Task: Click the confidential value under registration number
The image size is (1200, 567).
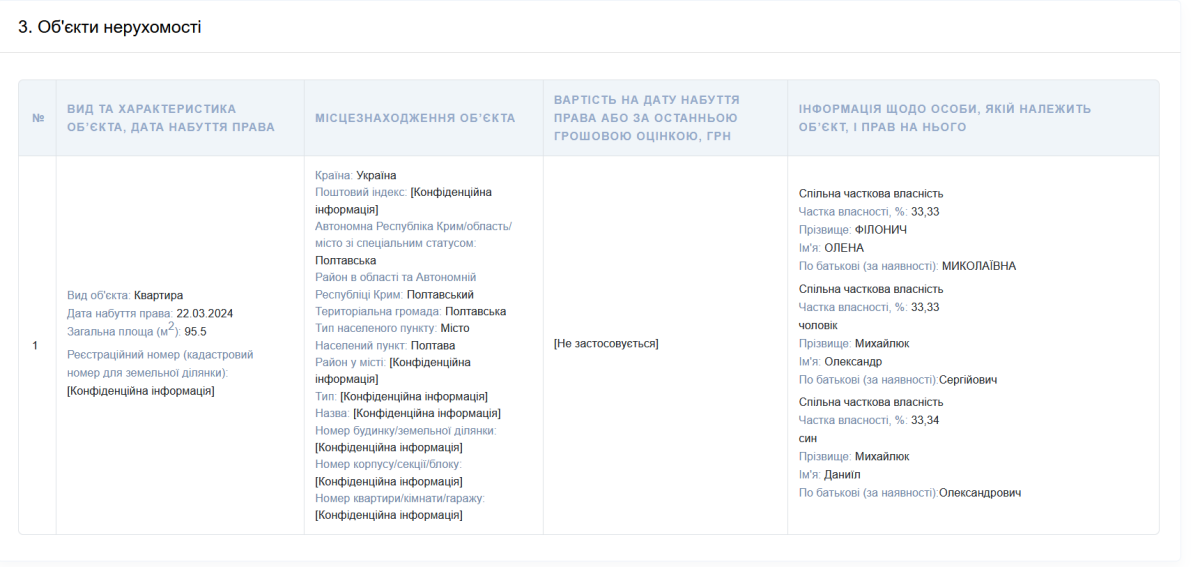Action: coord(140,391)
